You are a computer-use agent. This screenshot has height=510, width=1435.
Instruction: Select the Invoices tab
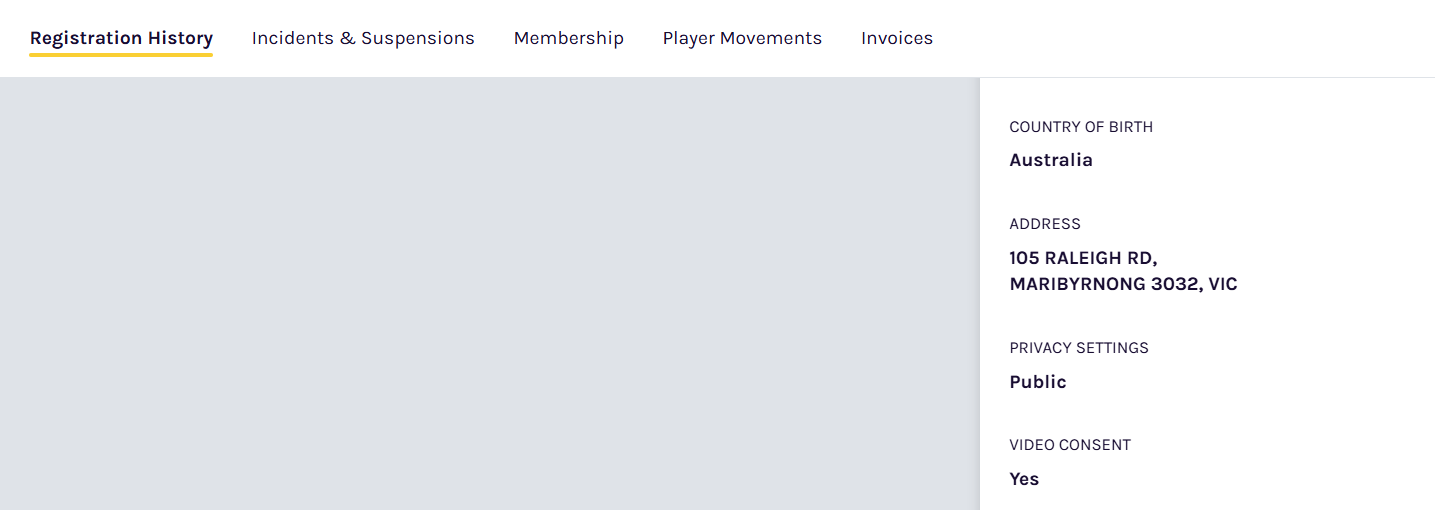896,38
